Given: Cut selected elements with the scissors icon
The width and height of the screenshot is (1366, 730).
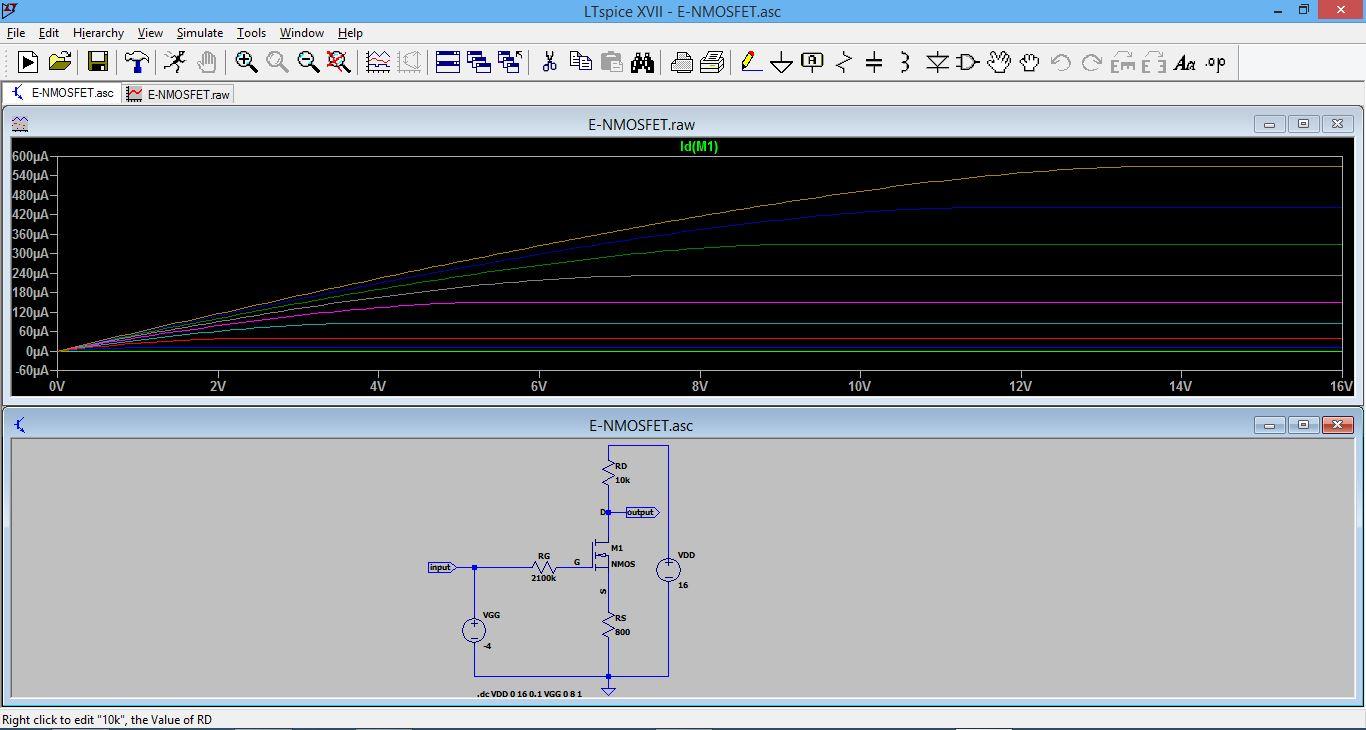Looking at the screenshot, I should (x=550, y=62).
